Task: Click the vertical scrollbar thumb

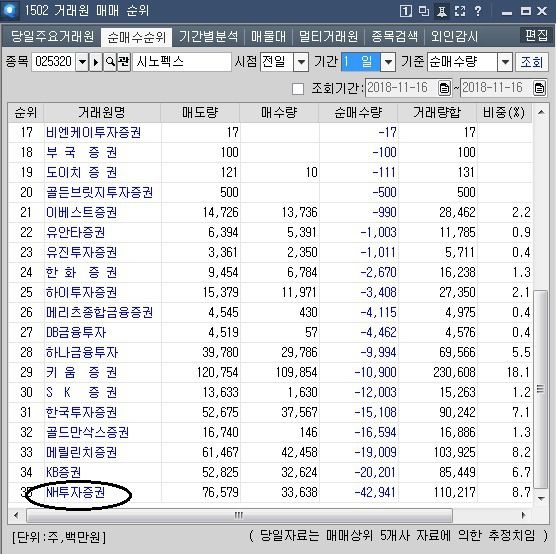Action: click(x=540, y=389)
